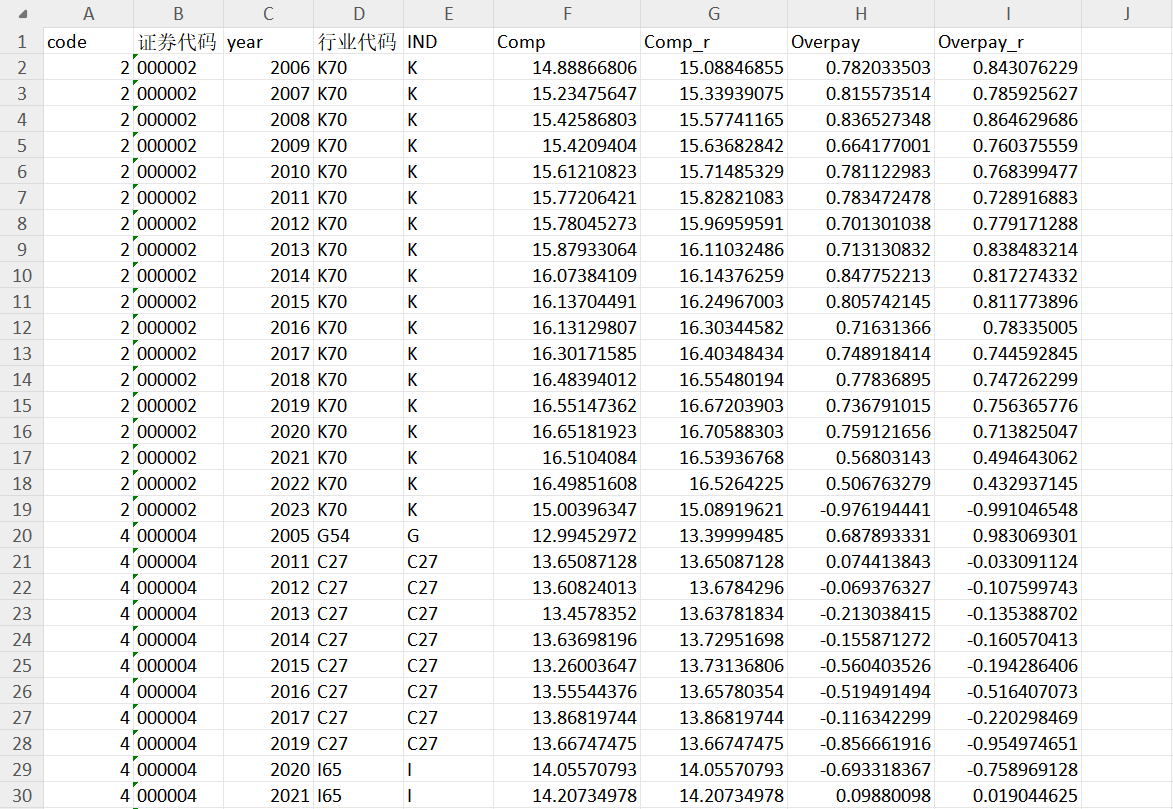Select row 30 header
Image resolution: width=1173 pixels, height=809 pixels.
click(x=22, y=796)
